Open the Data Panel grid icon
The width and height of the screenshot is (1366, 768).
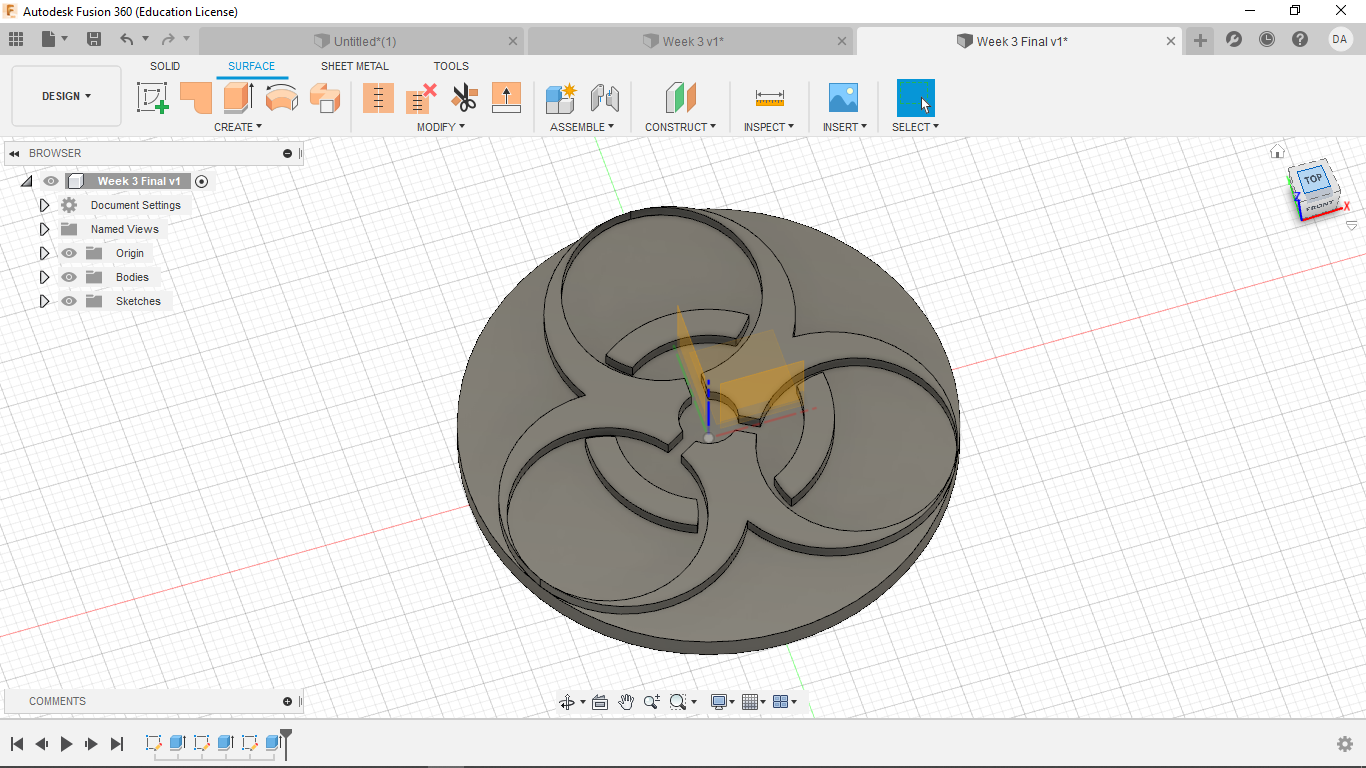pyautogui.click(x=15, y=39)
